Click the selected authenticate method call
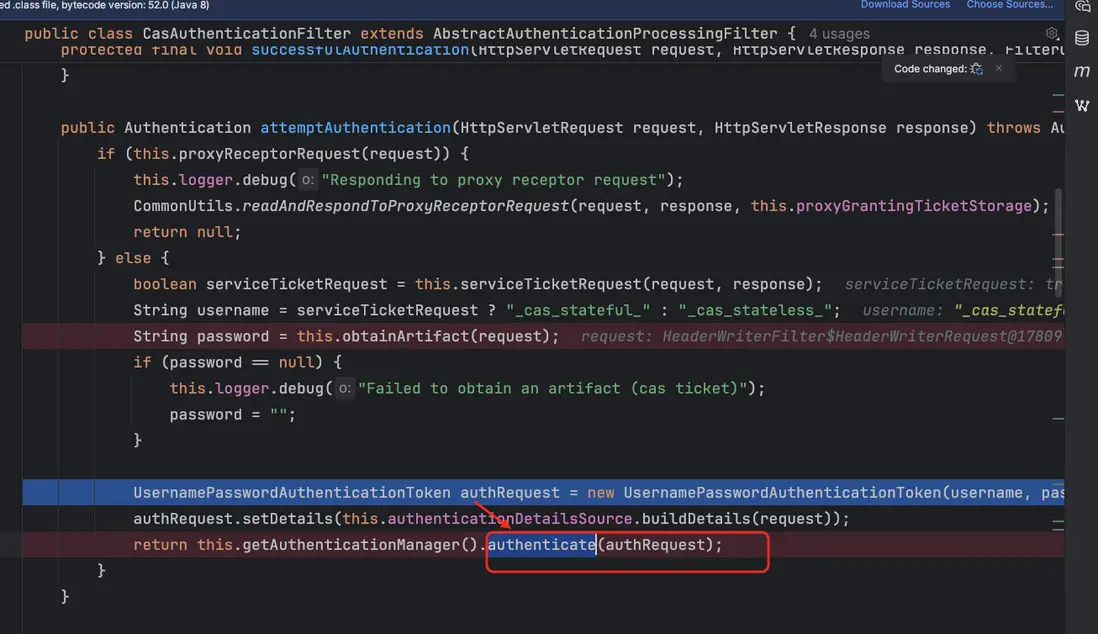The image size is (1098, 634). [x=541, y=544]
